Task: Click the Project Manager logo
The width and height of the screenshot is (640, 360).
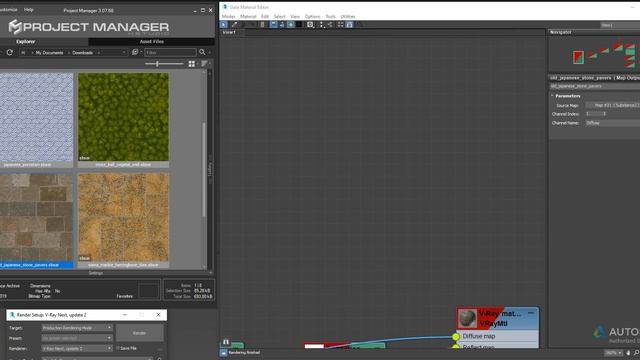Action: click(x=89, y=27)
